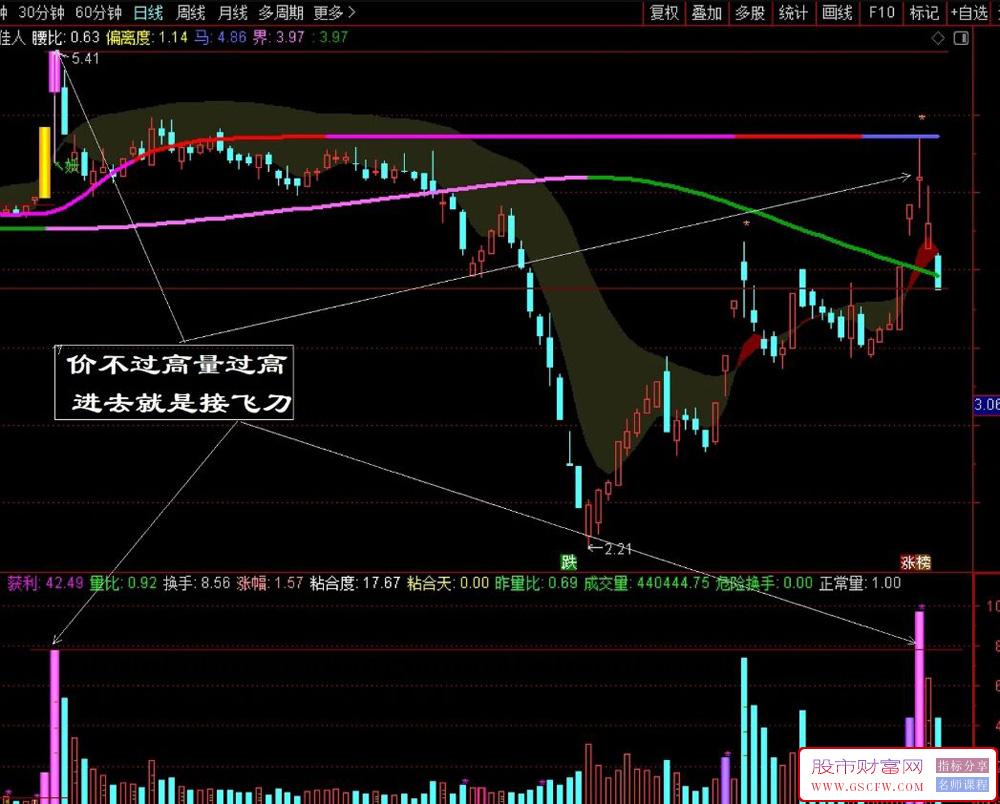Click the 获利: 42.49 value
Image resolution: width=1000 pixels, height=804 pixels.
(45, 583)
